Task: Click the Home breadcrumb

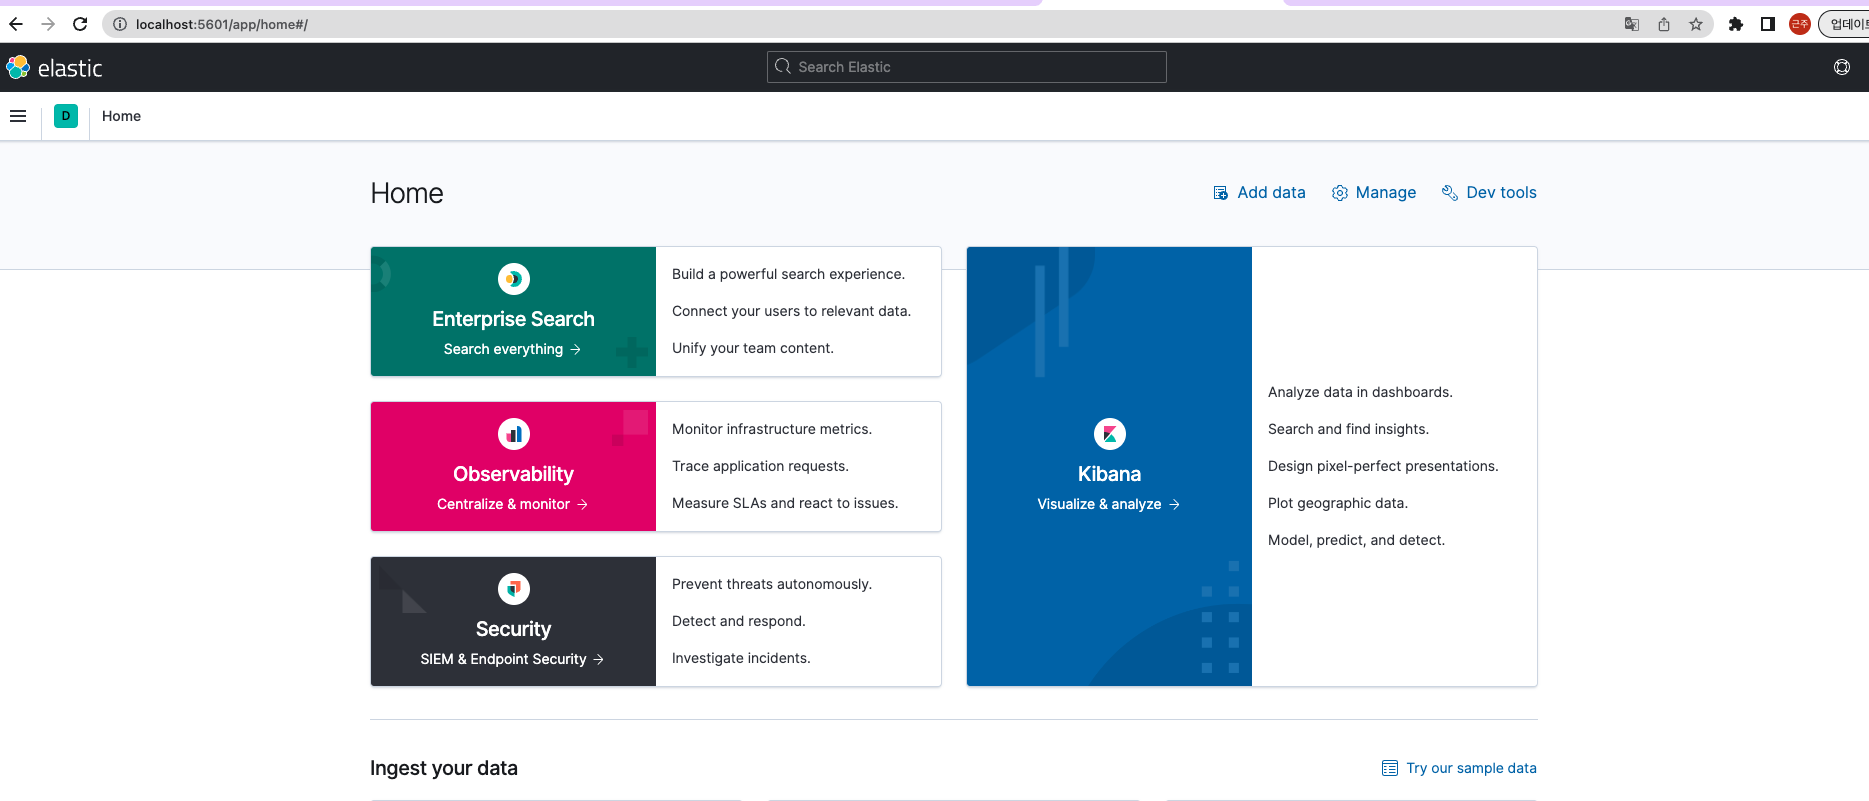Action: (x=122, y=116)
